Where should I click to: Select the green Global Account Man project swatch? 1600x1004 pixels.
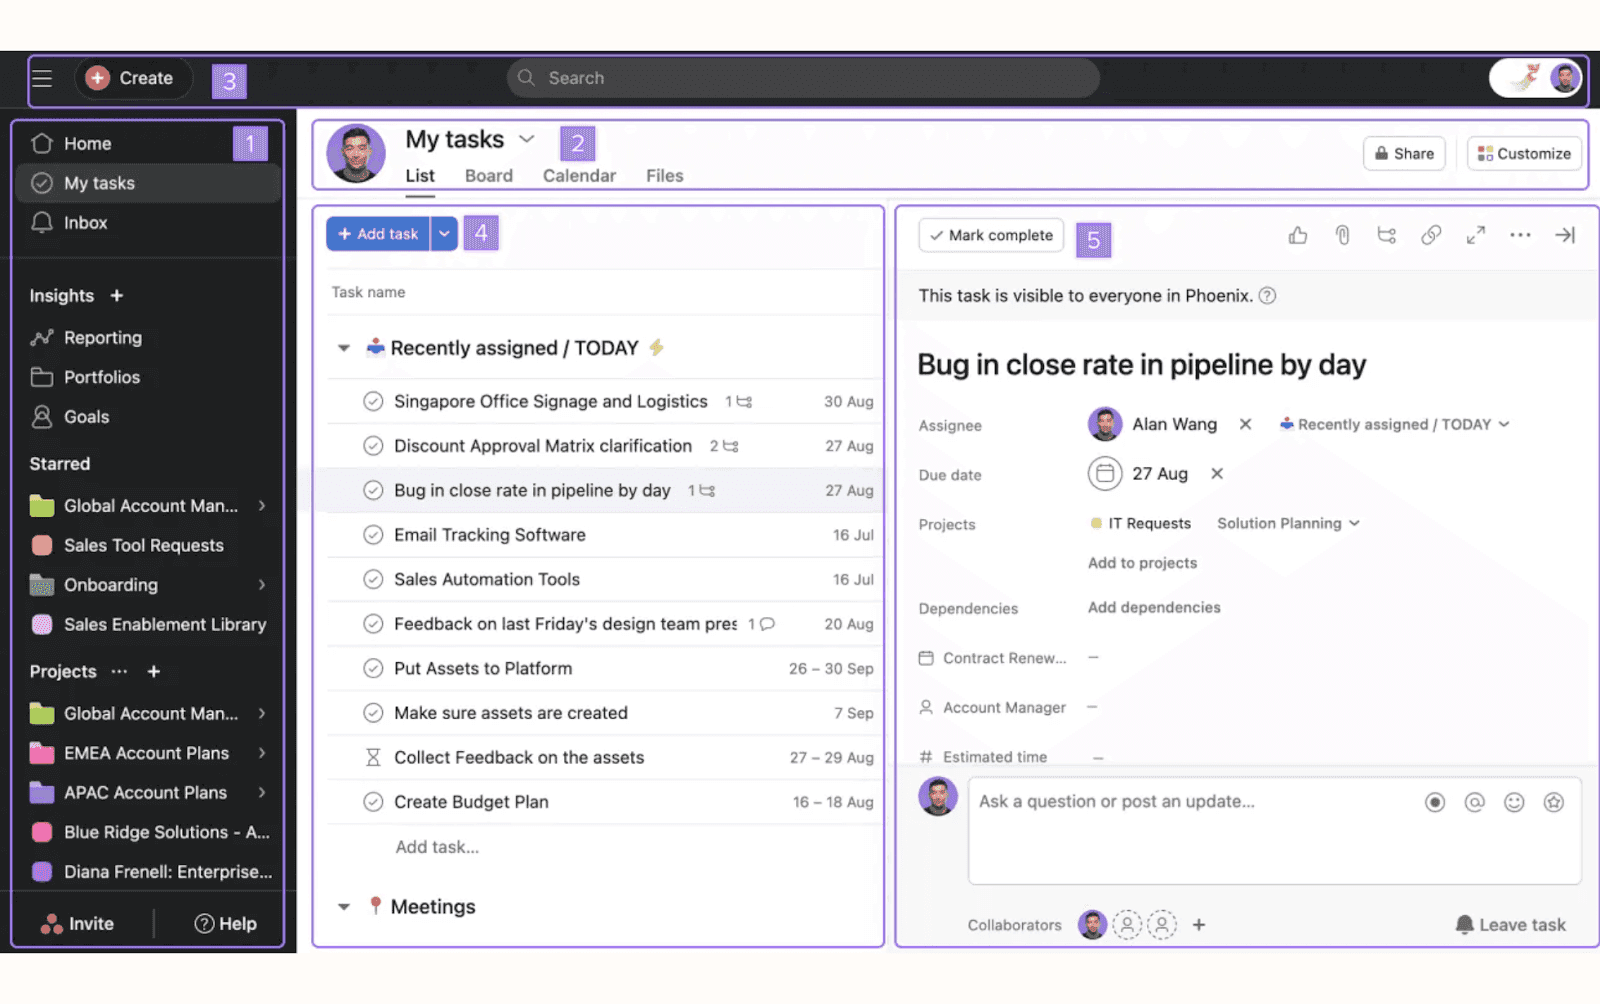41,713
